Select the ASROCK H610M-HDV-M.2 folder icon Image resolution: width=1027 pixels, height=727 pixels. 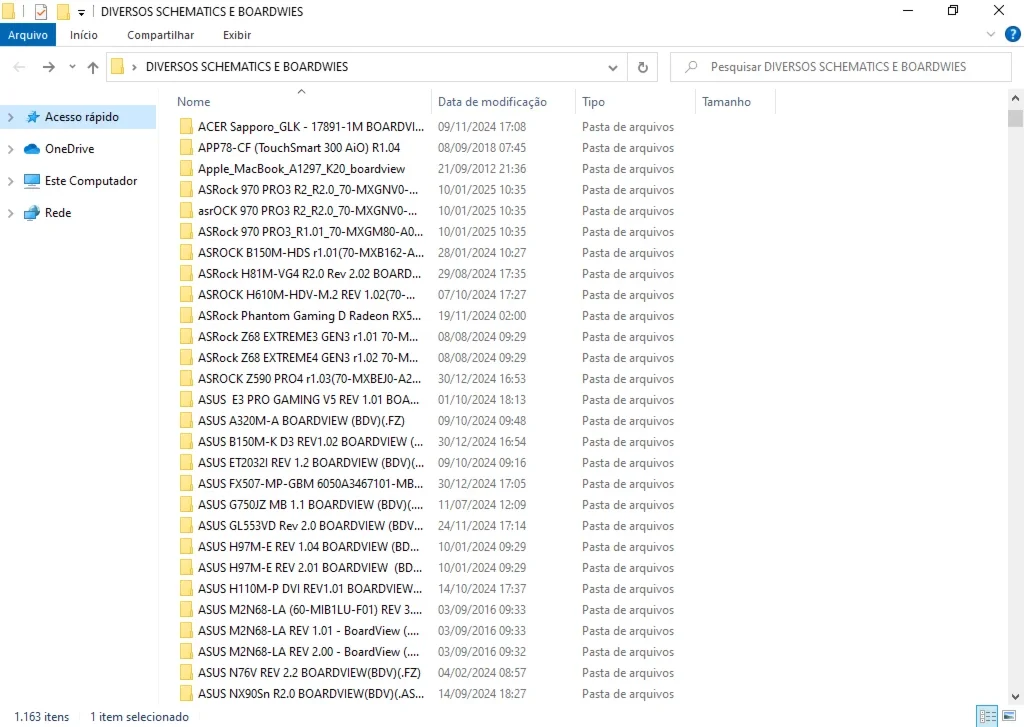(x=186, y=294)
